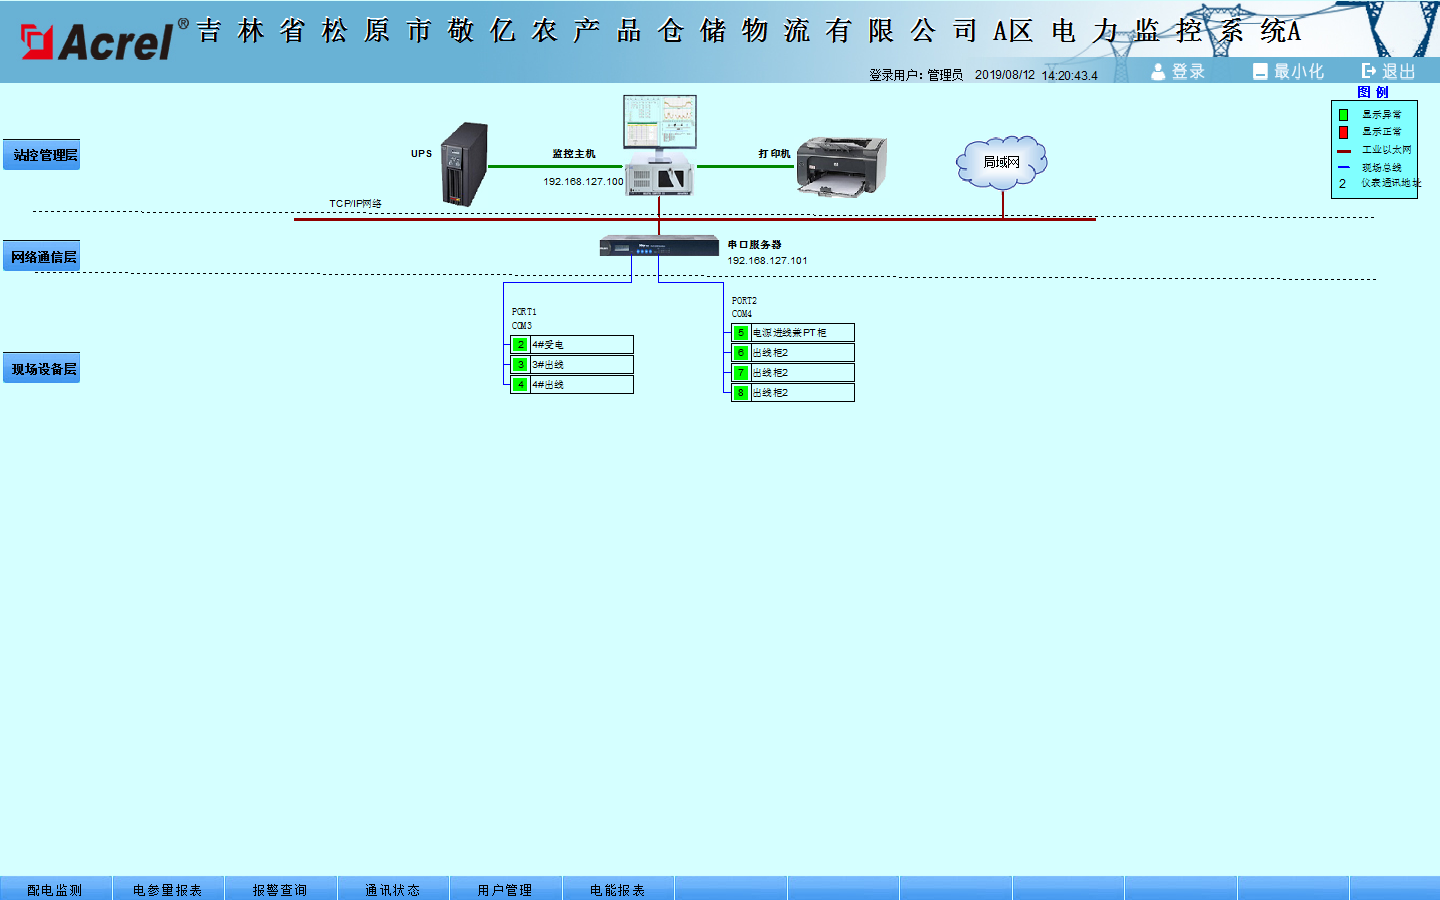Open the 电能报表 tab
The height and width of the screenshot is (900, 1440).
click(617, 889)
